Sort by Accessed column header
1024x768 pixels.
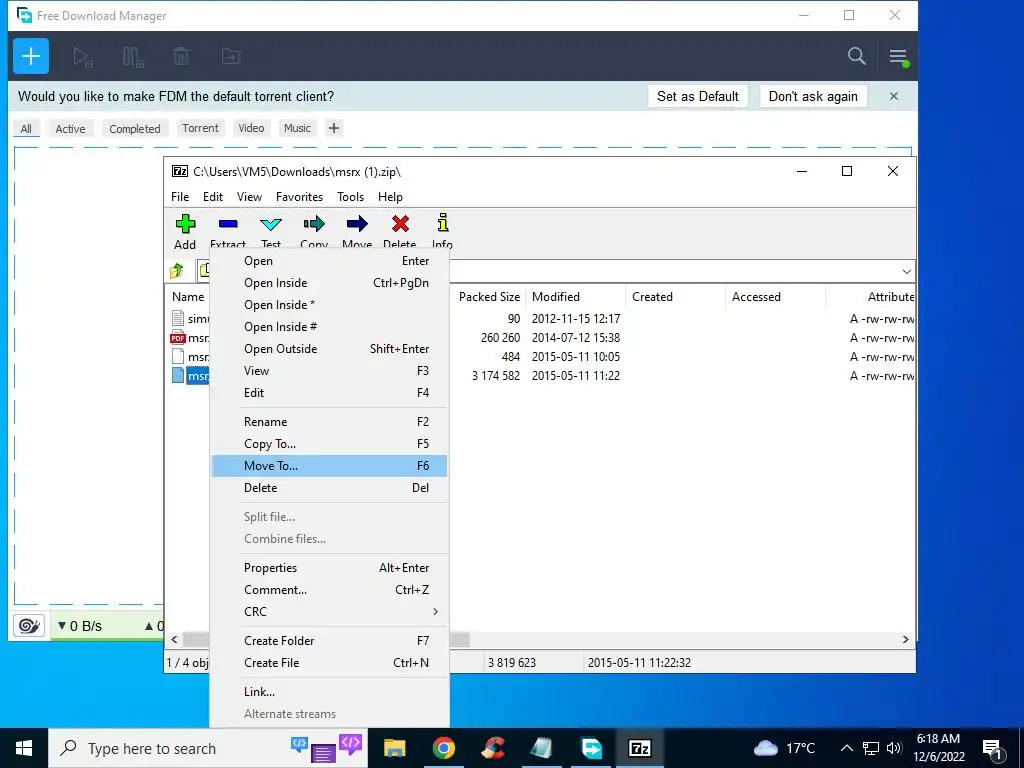775,296
